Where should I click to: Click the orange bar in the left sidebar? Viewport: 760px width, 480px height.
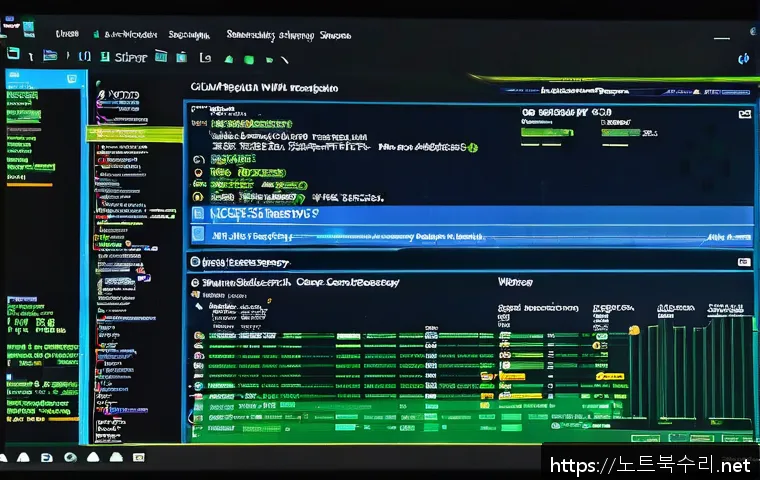pyautogui.click(x=30, y=185)
